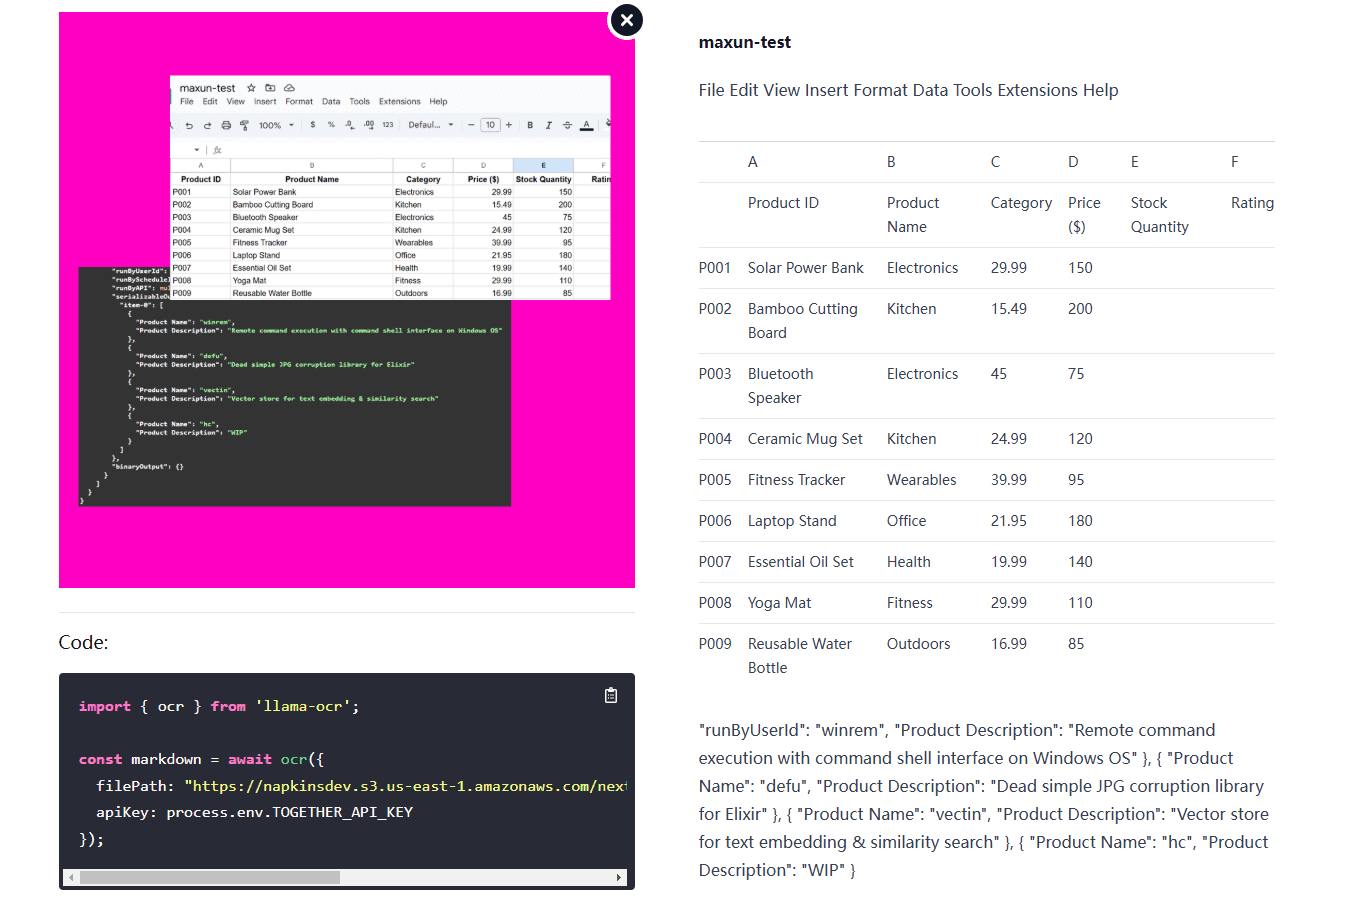The height and width of the screenshot is (897, 1349).
Task: Click the 'P002' row label
Action: coord(715,309)
